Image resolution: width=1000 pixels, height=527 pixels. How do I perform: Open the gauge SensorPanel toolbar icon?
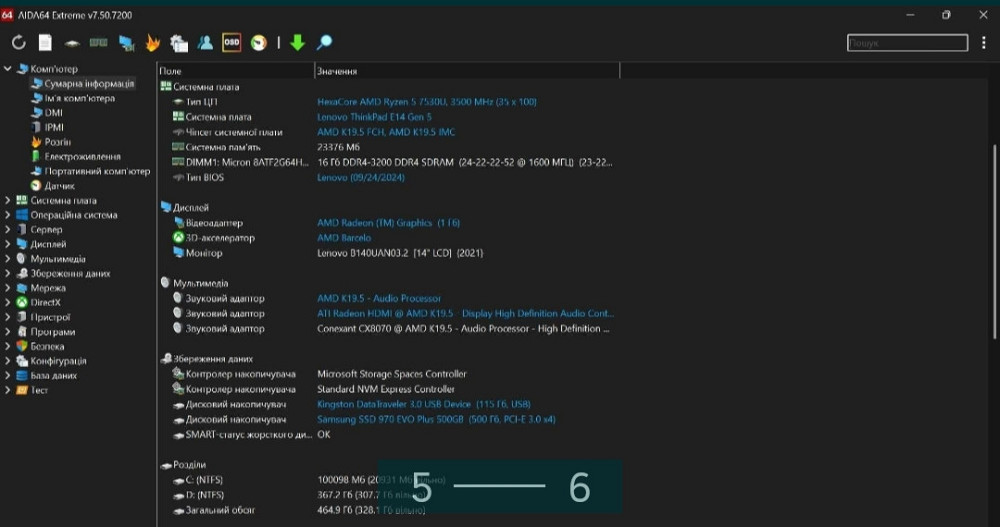[x=258, y=43]
